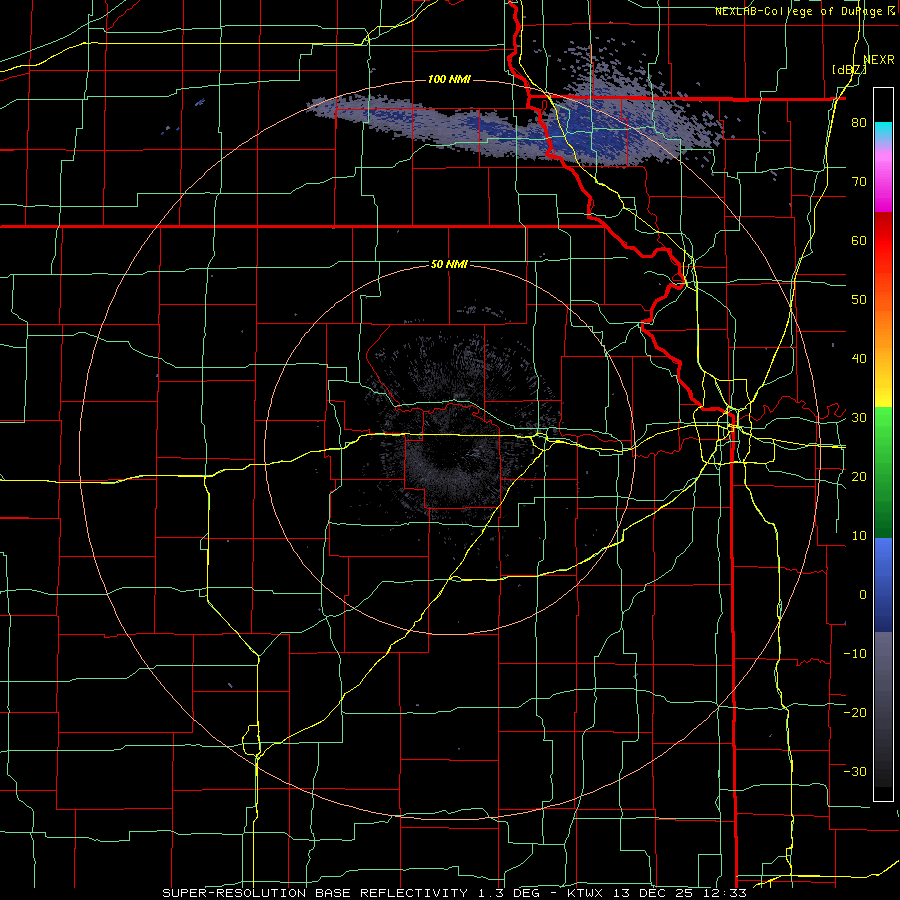Click the 10 dBZ scale value
The image size is (900, 900).
(859, 536)
